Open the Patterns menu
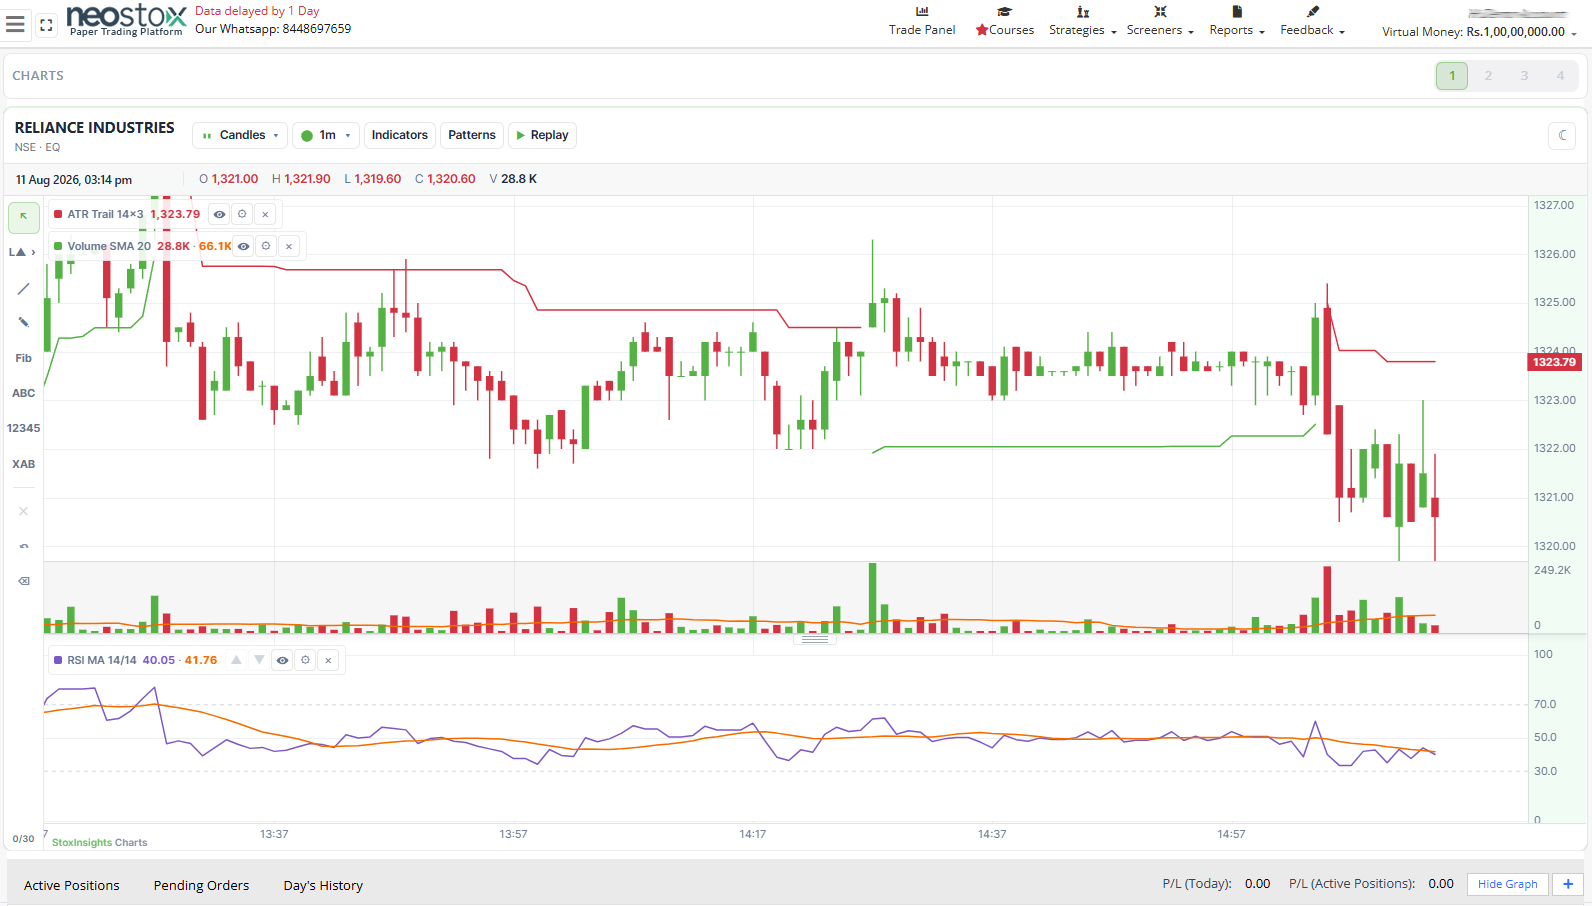Screen dimensions: 1592x906 [471, 135]
